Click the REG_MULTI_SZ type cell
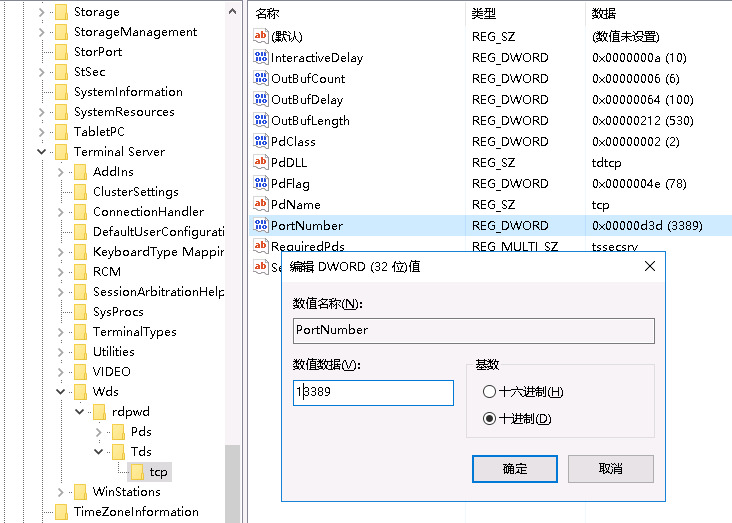The image size is (732, 523). pyautogui.click(x=514, y=246)
